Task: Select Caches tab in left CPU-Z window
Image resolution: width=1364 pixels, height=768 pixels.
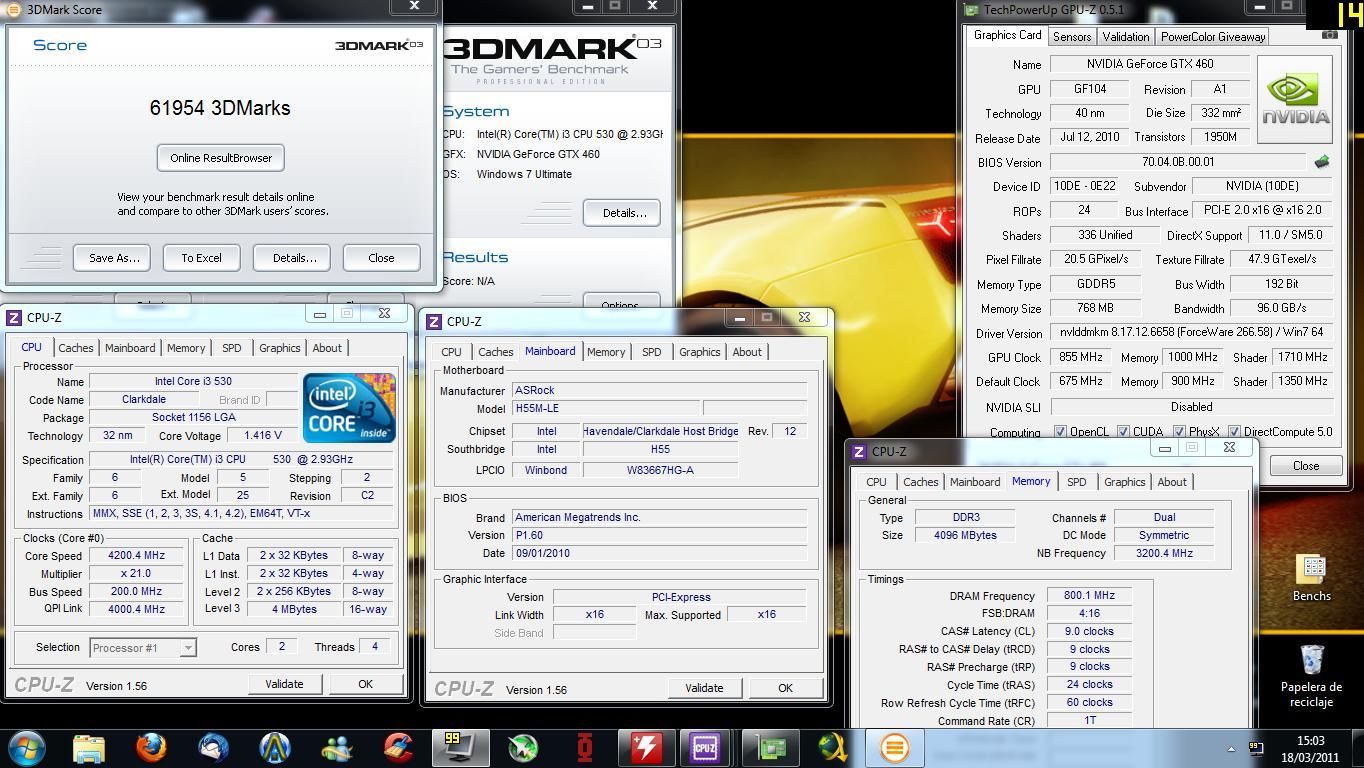Action: coord(75,348)
